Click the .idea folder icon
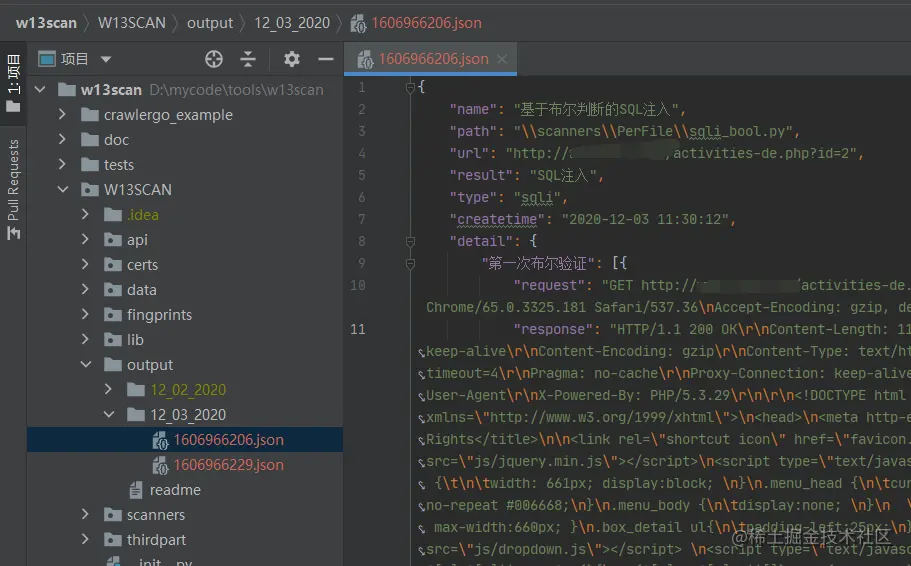The image size is (911, 566). click(113, 214)
